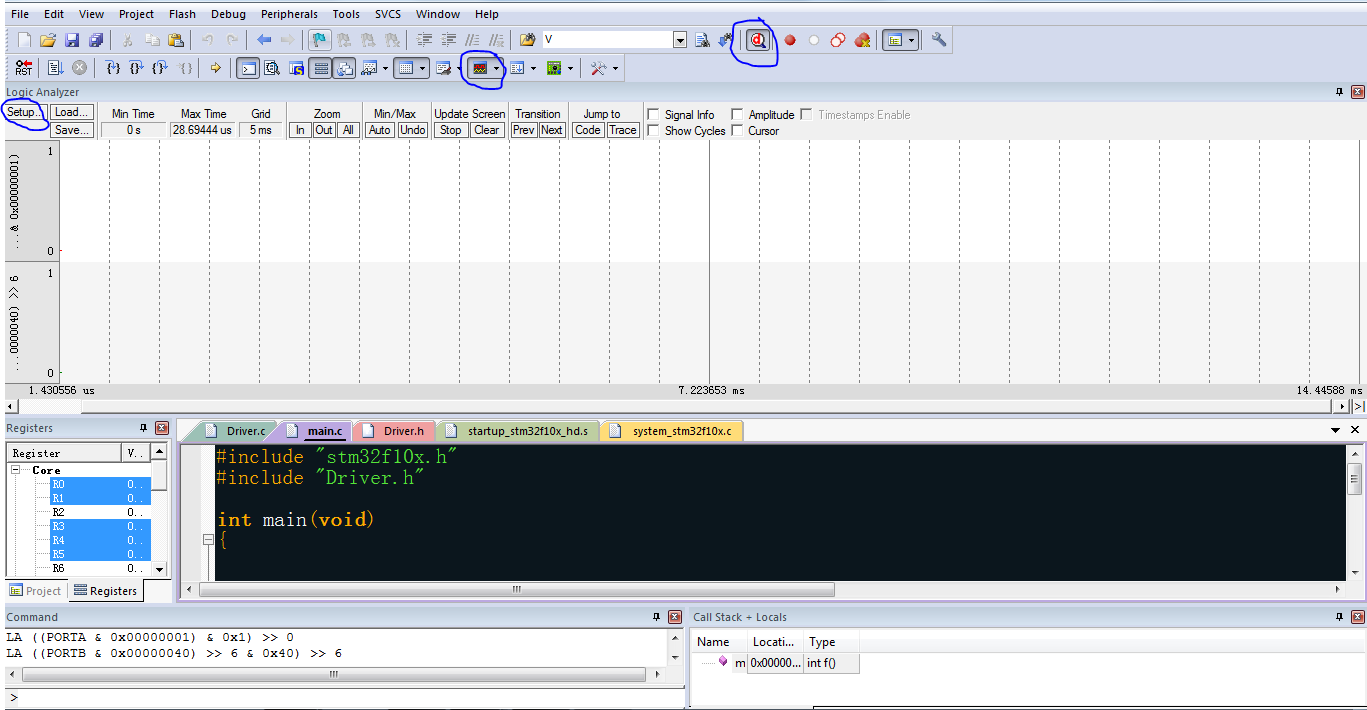Enable the Amplitude checkbox
1367x710 pixels.
737,114
